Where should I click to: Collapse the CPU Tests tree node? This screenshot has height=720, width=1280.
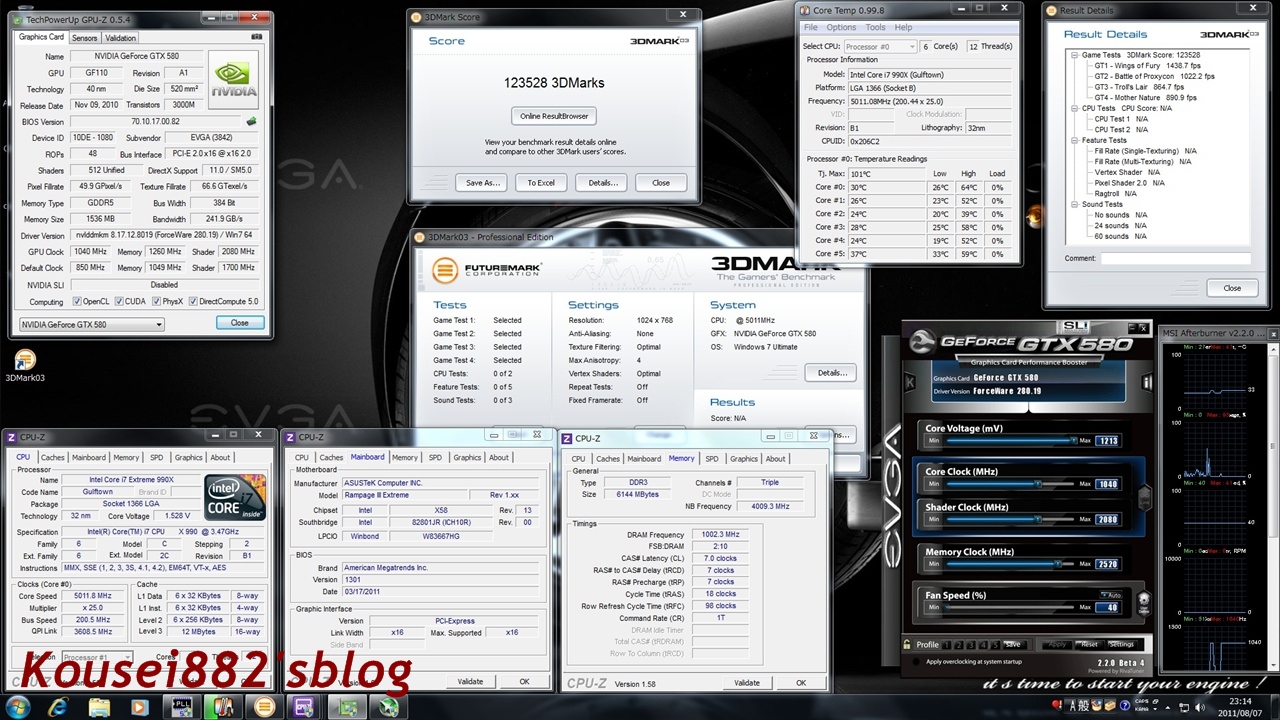[x=1073, y=108]
